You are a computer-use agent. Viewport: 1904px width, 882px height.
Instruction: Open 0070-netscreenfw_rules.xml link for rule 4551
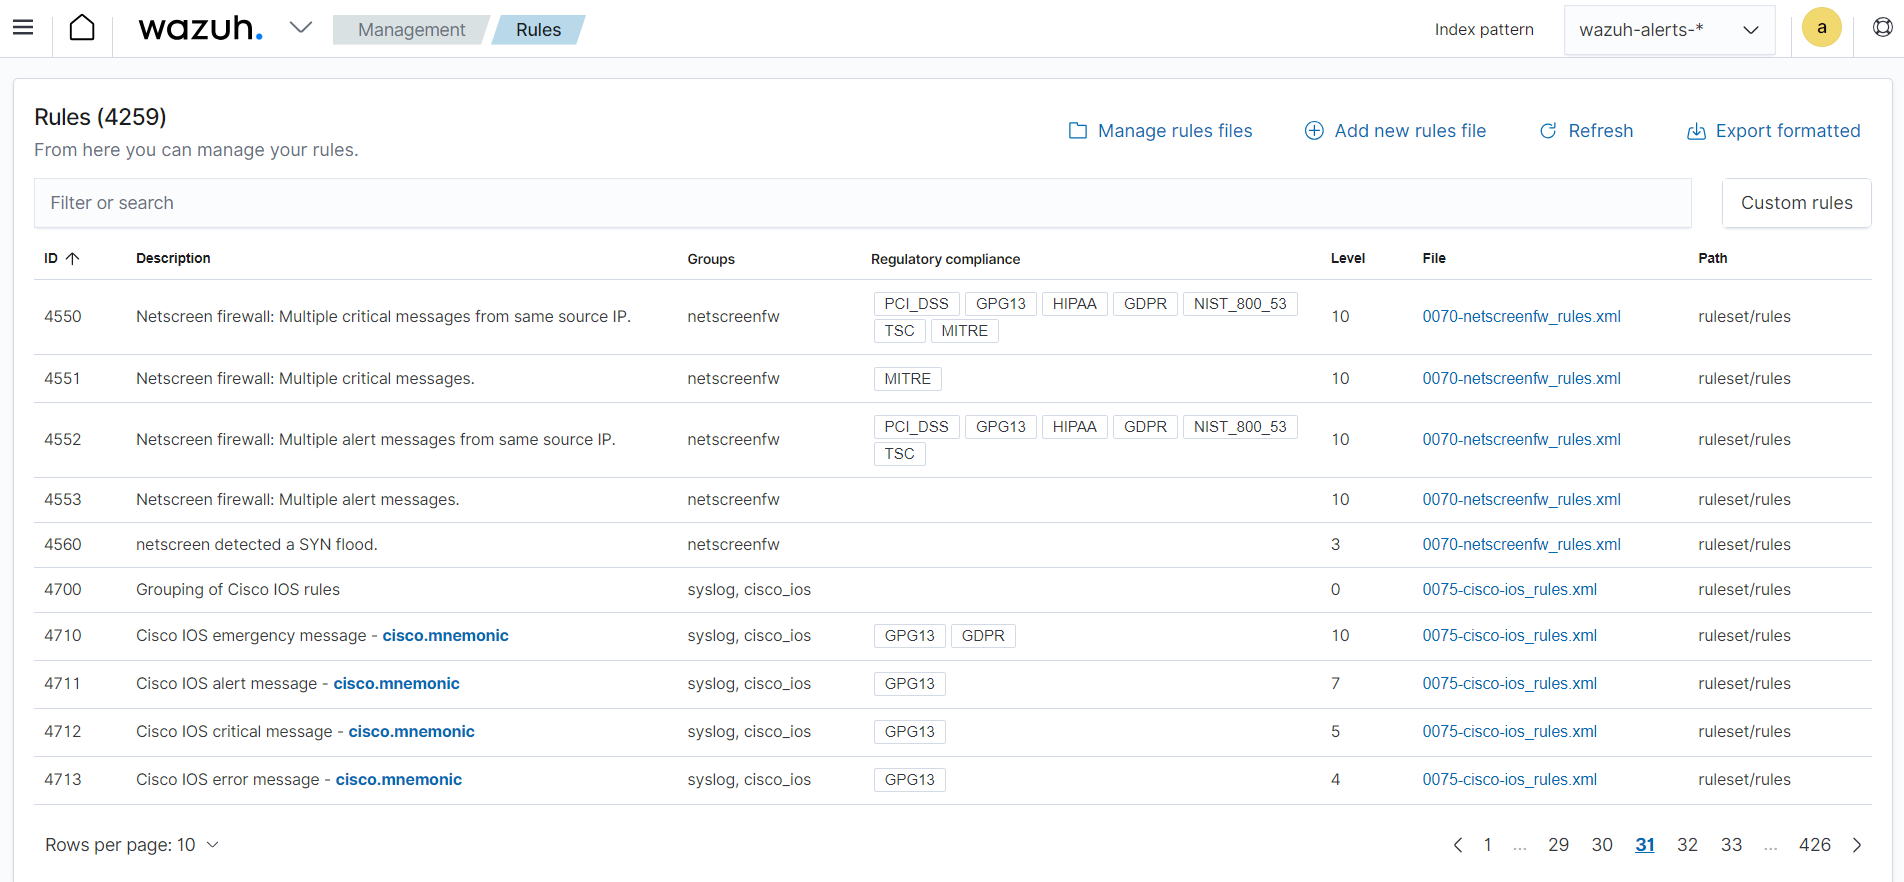1521,379
